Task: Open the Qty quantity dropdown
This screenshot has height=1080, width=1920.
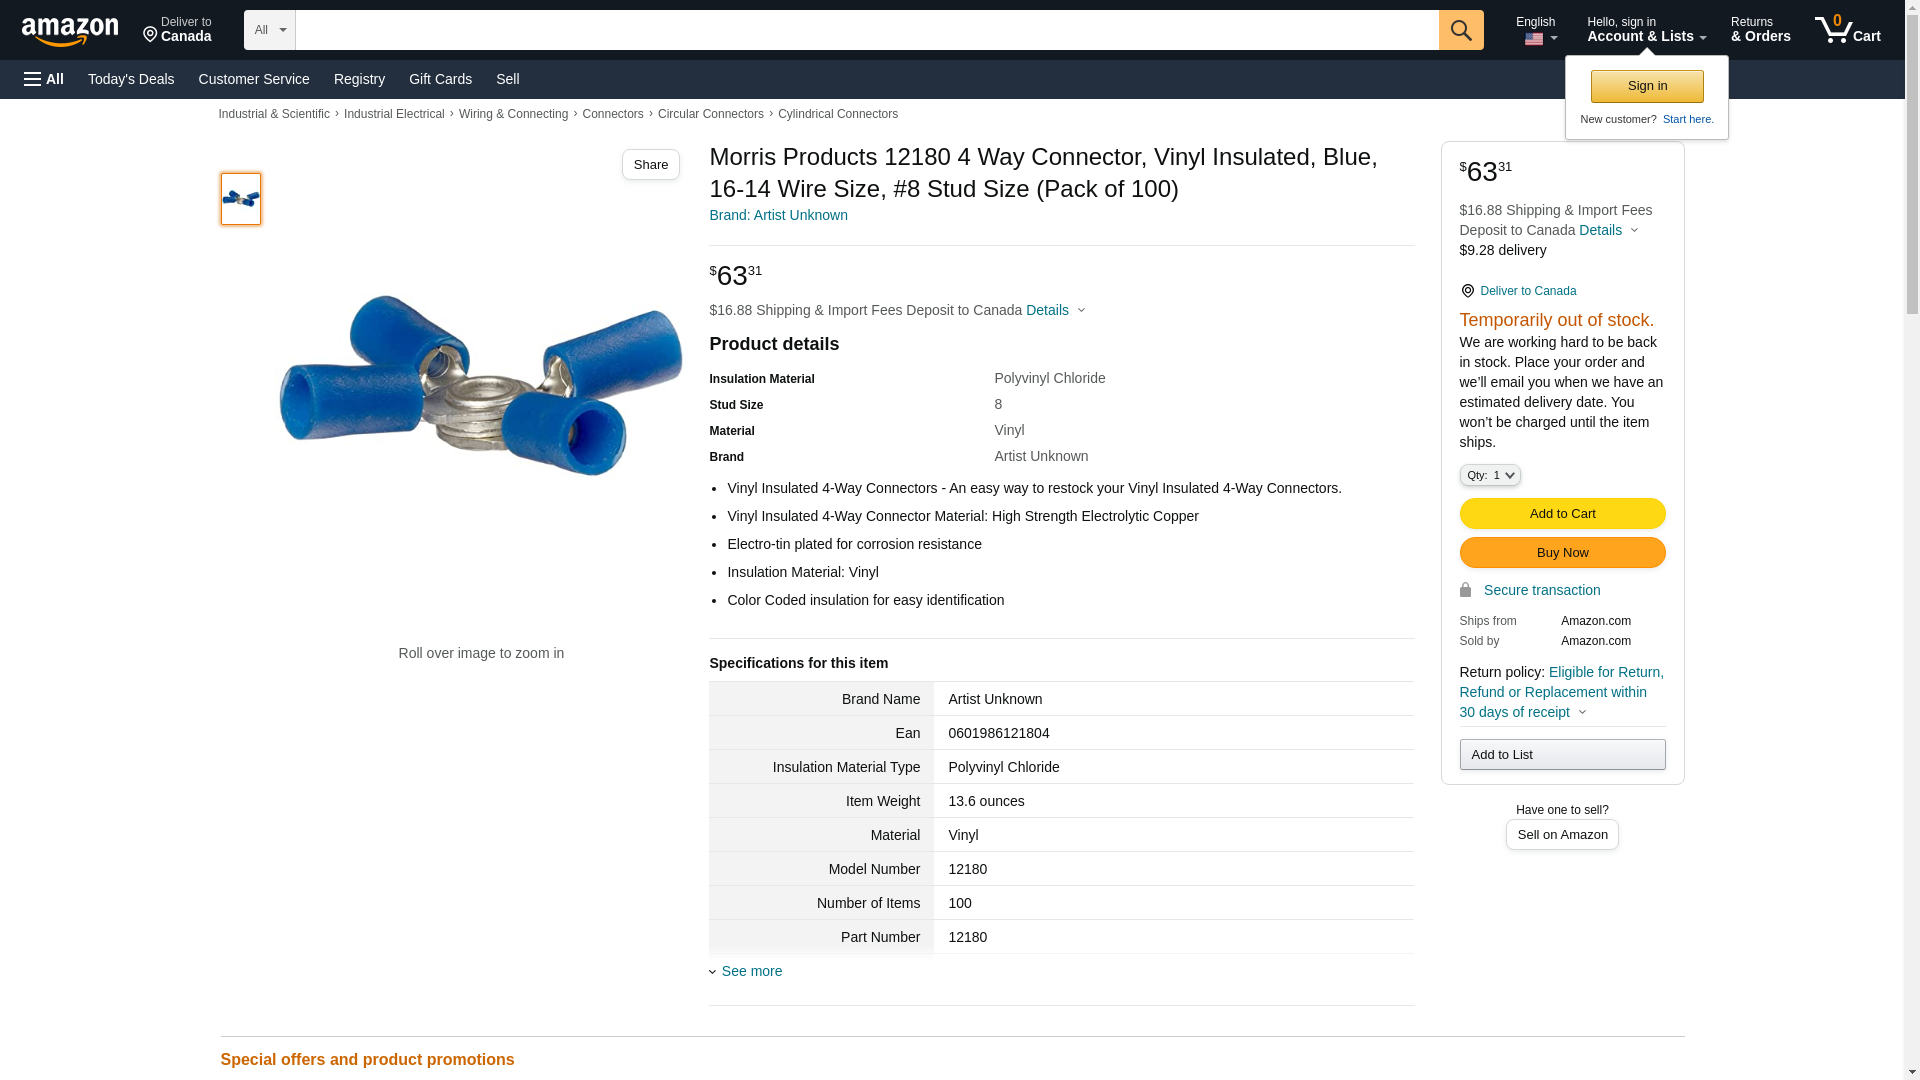Action: (x=1489, y=476)
